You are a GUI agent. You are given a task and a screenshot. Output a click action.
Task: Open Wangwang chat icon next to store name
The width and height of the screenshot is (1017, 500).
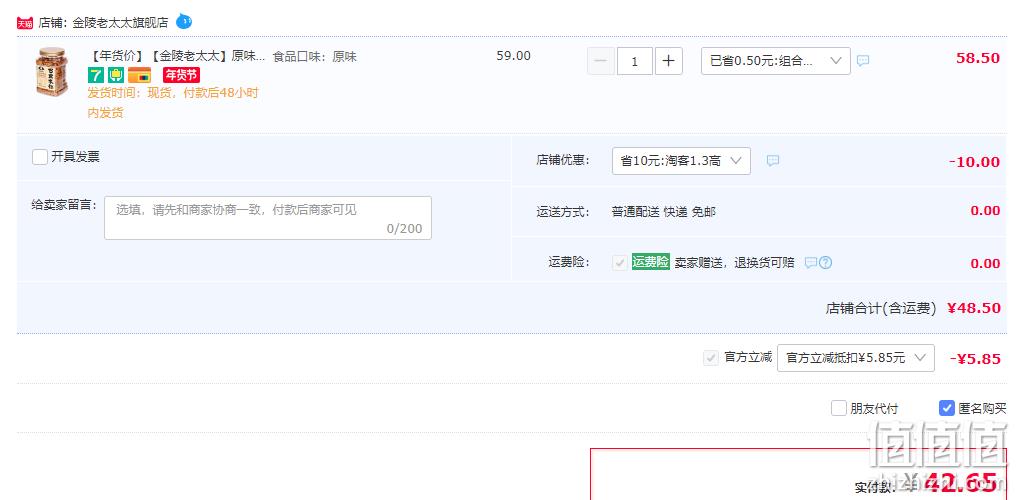pos(184,22)
